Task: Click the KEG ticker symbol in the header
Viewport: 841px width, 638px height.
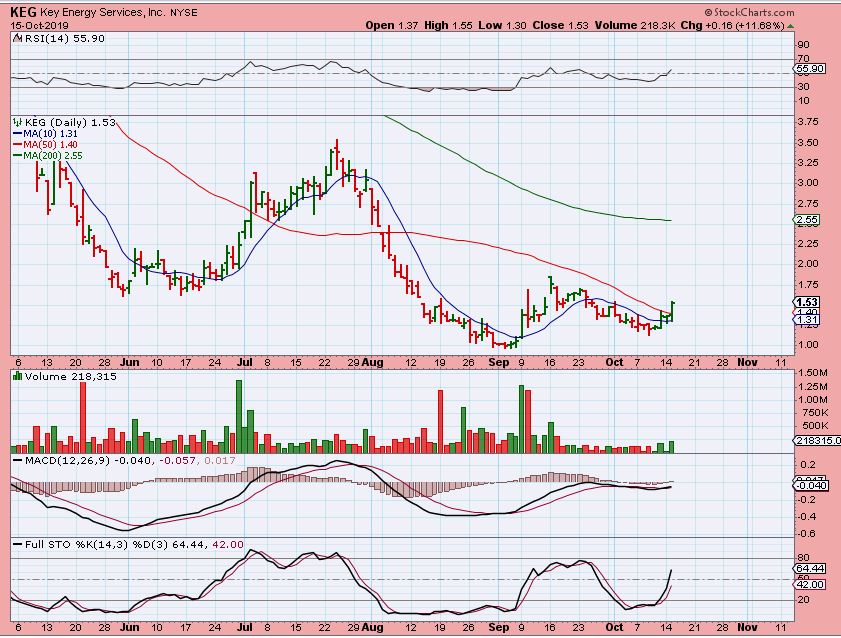Action: point(23,12)
